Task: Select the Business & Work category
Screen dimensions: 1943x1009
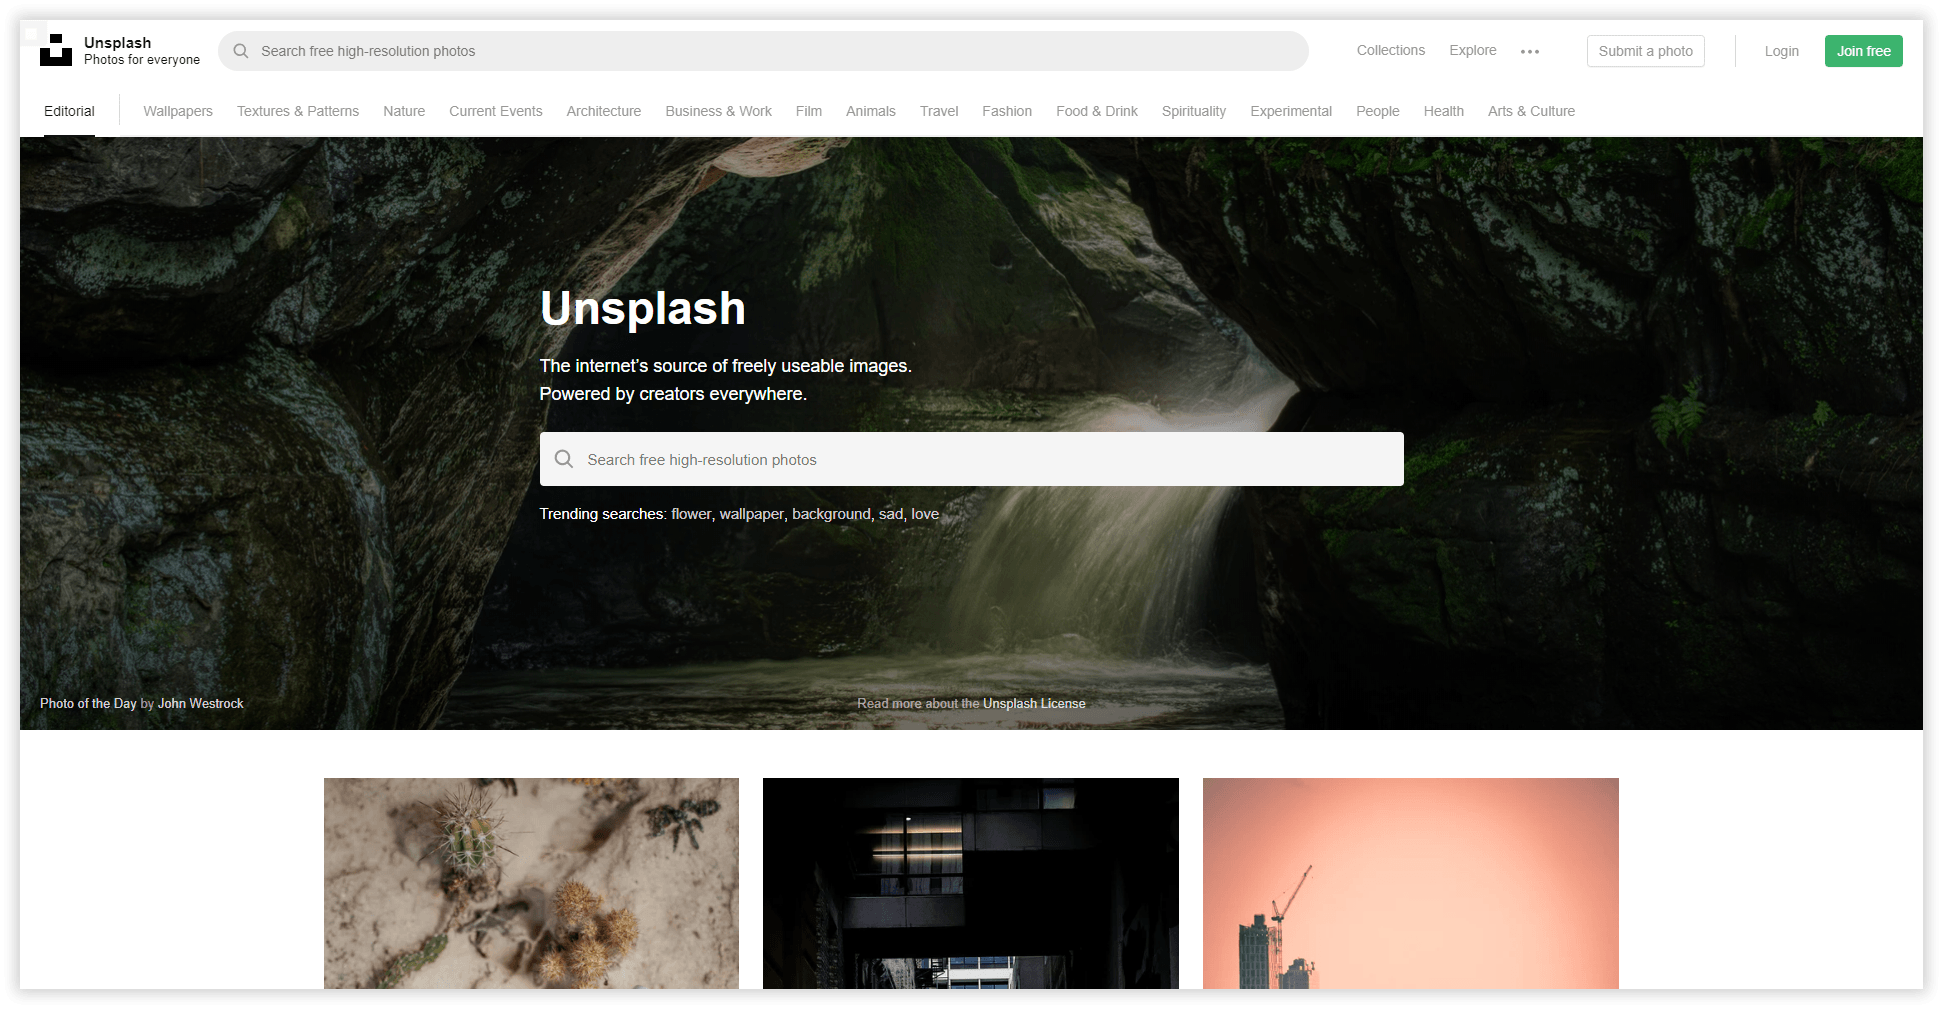Action: point(719,111)
